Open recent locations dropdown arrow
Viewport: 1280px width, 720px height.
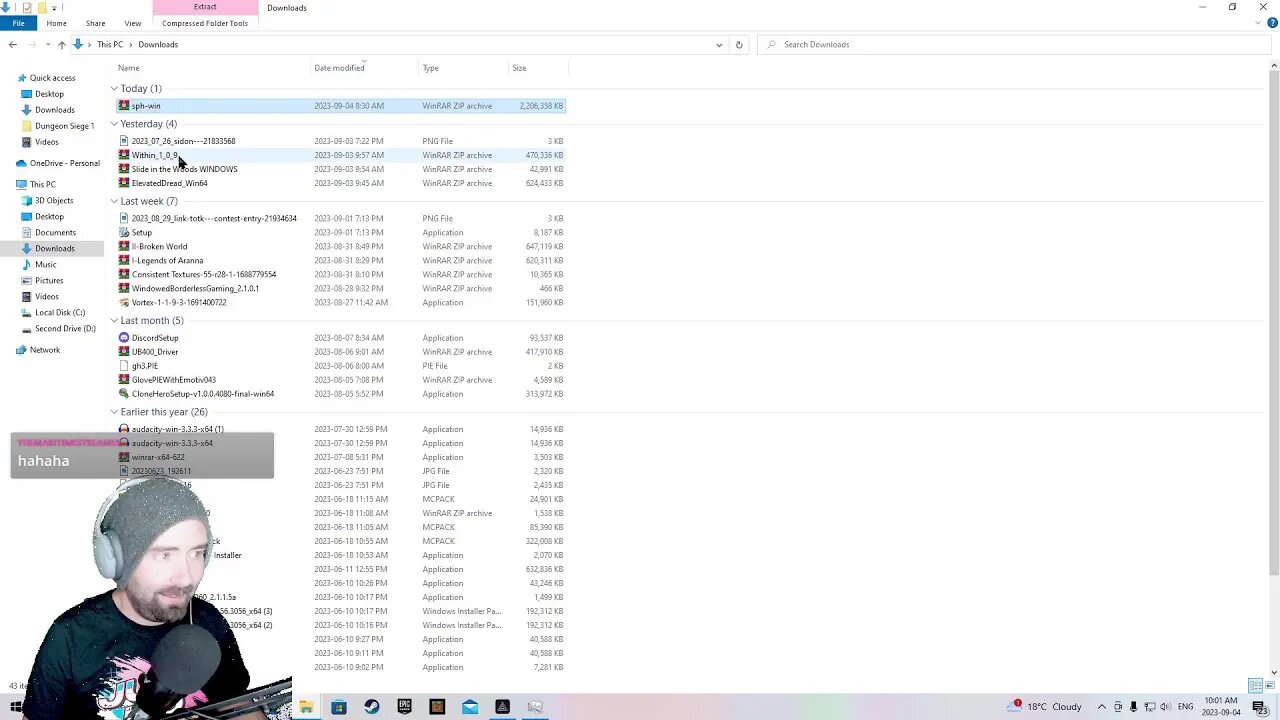(x=48, y=44)
